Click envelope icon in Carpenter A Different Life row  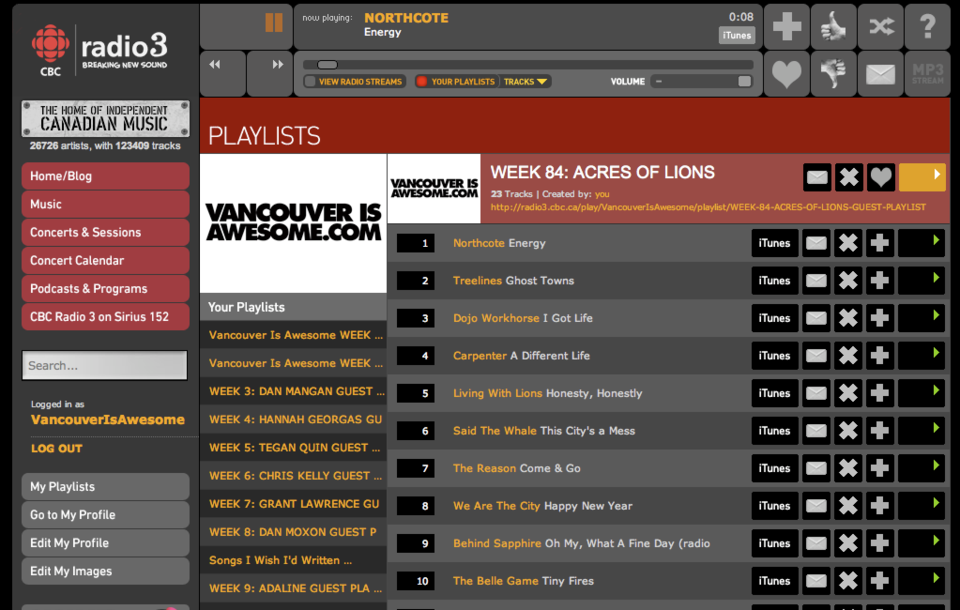816,356
